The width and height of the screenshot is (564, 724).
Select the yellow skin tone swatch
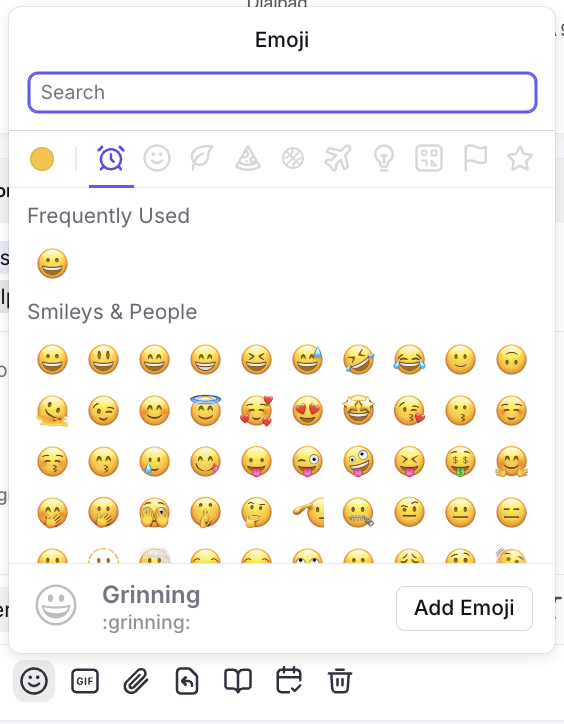pos(42,159)
